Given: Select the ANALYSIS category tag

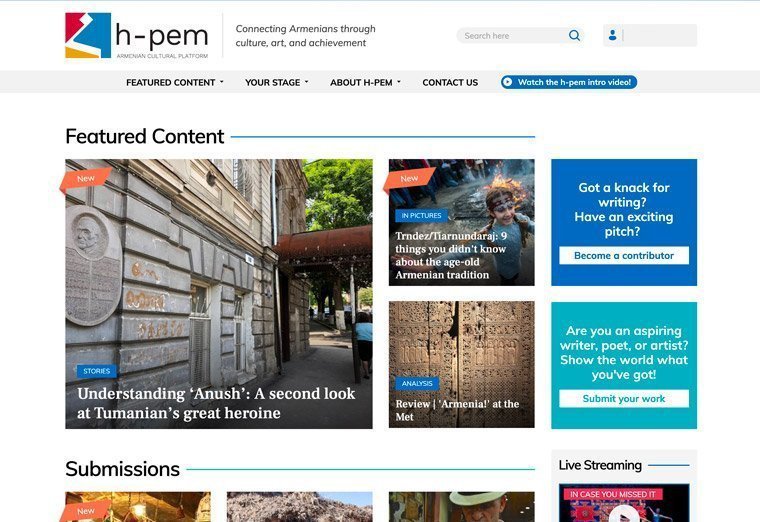Looking at the screenshot, I should [x=417, y=383].
